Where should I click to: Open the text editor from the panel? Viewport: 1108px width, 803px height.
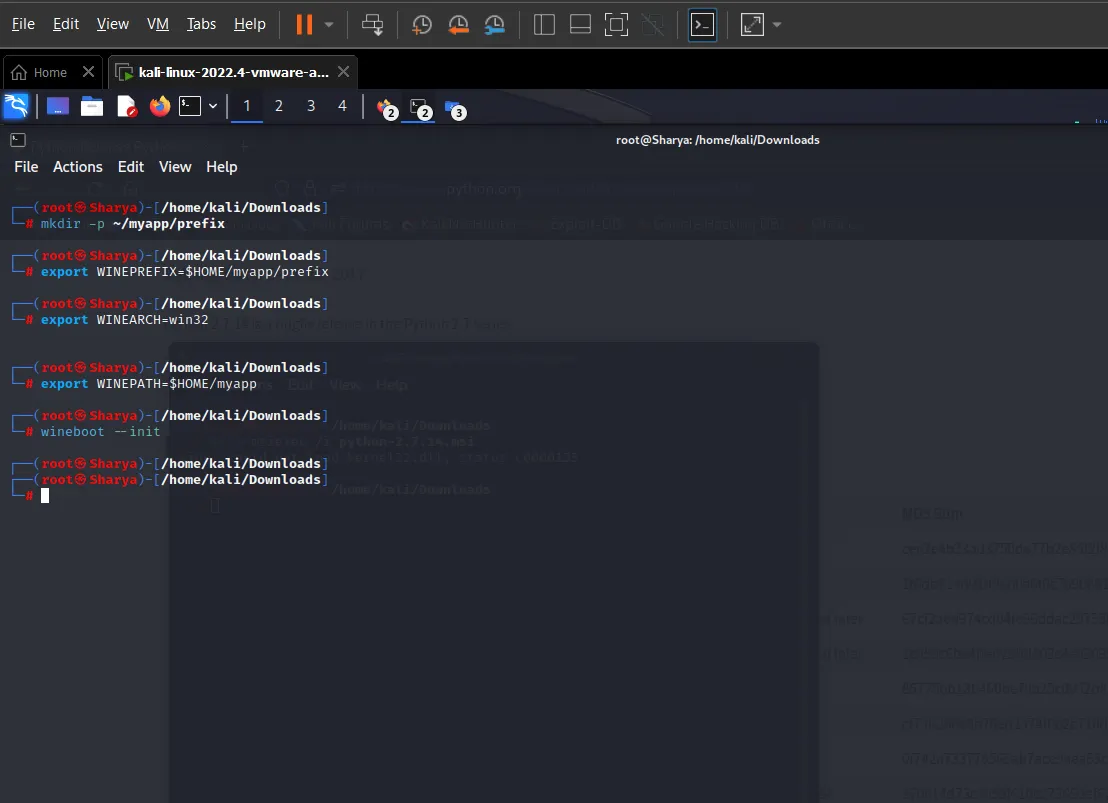(x=125, y=106)
